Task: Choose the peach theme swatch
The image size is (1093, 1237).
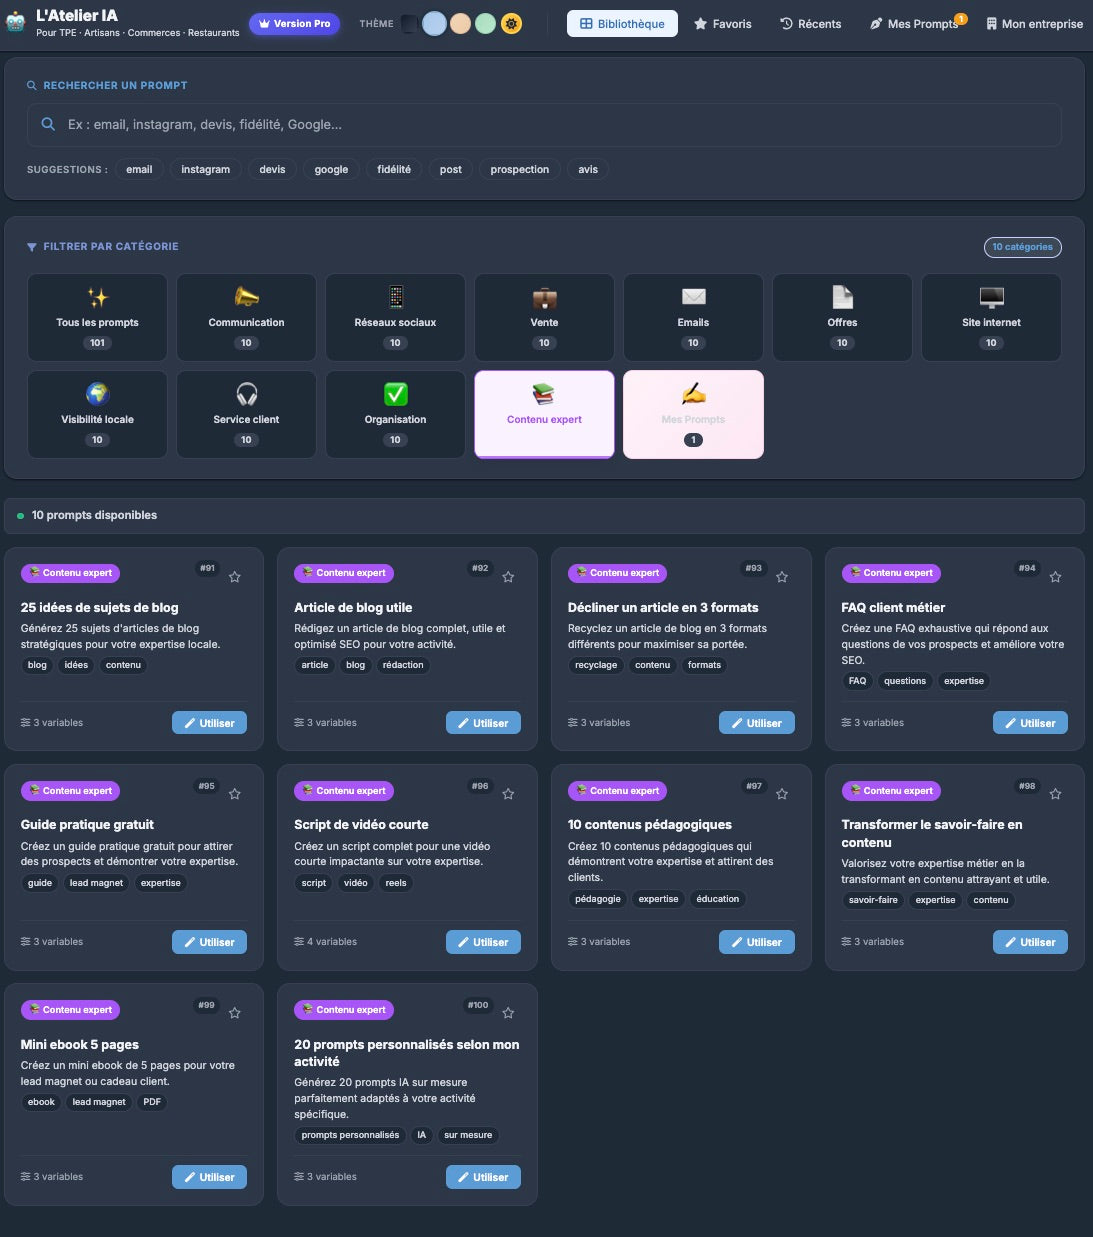Action: pyautogui.click(x=460, y=23)
